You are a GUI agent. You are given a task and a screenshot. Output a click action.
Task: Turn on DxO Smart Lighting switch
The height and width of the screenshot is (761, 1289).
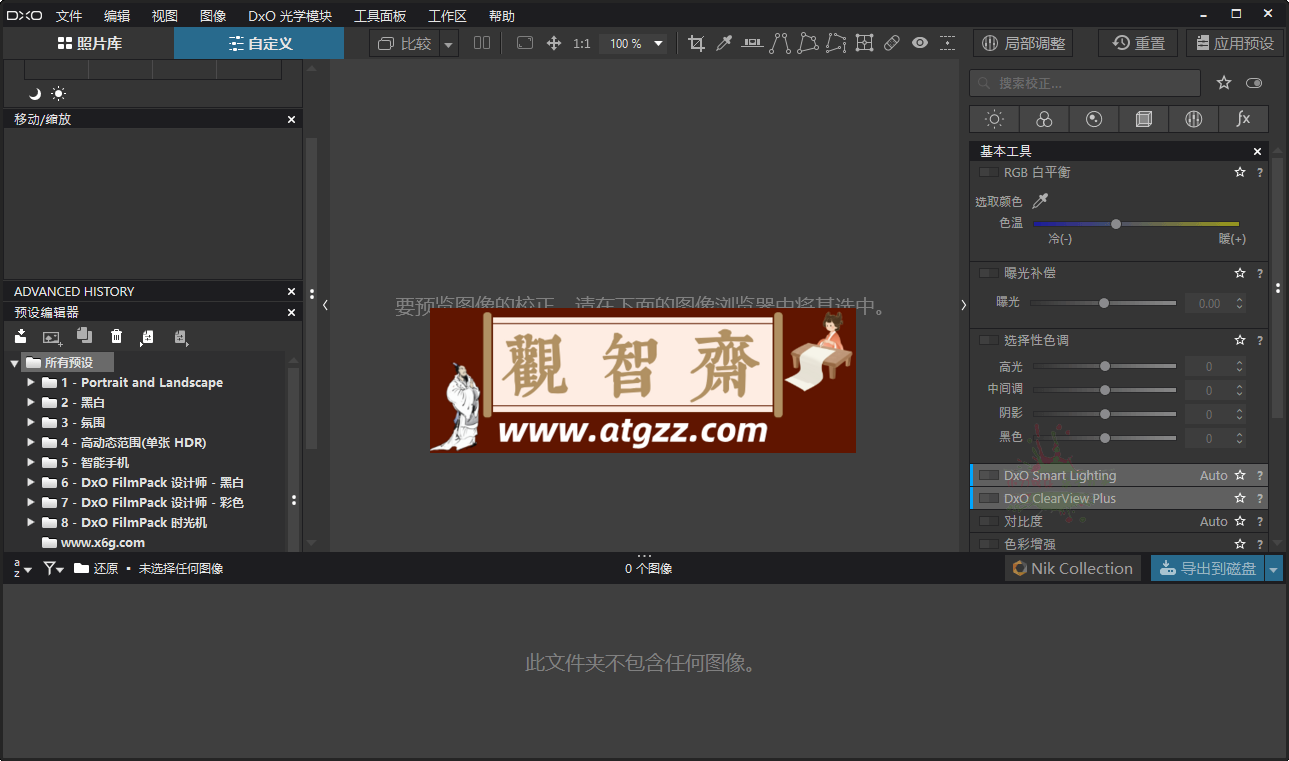tap(988, 475)
